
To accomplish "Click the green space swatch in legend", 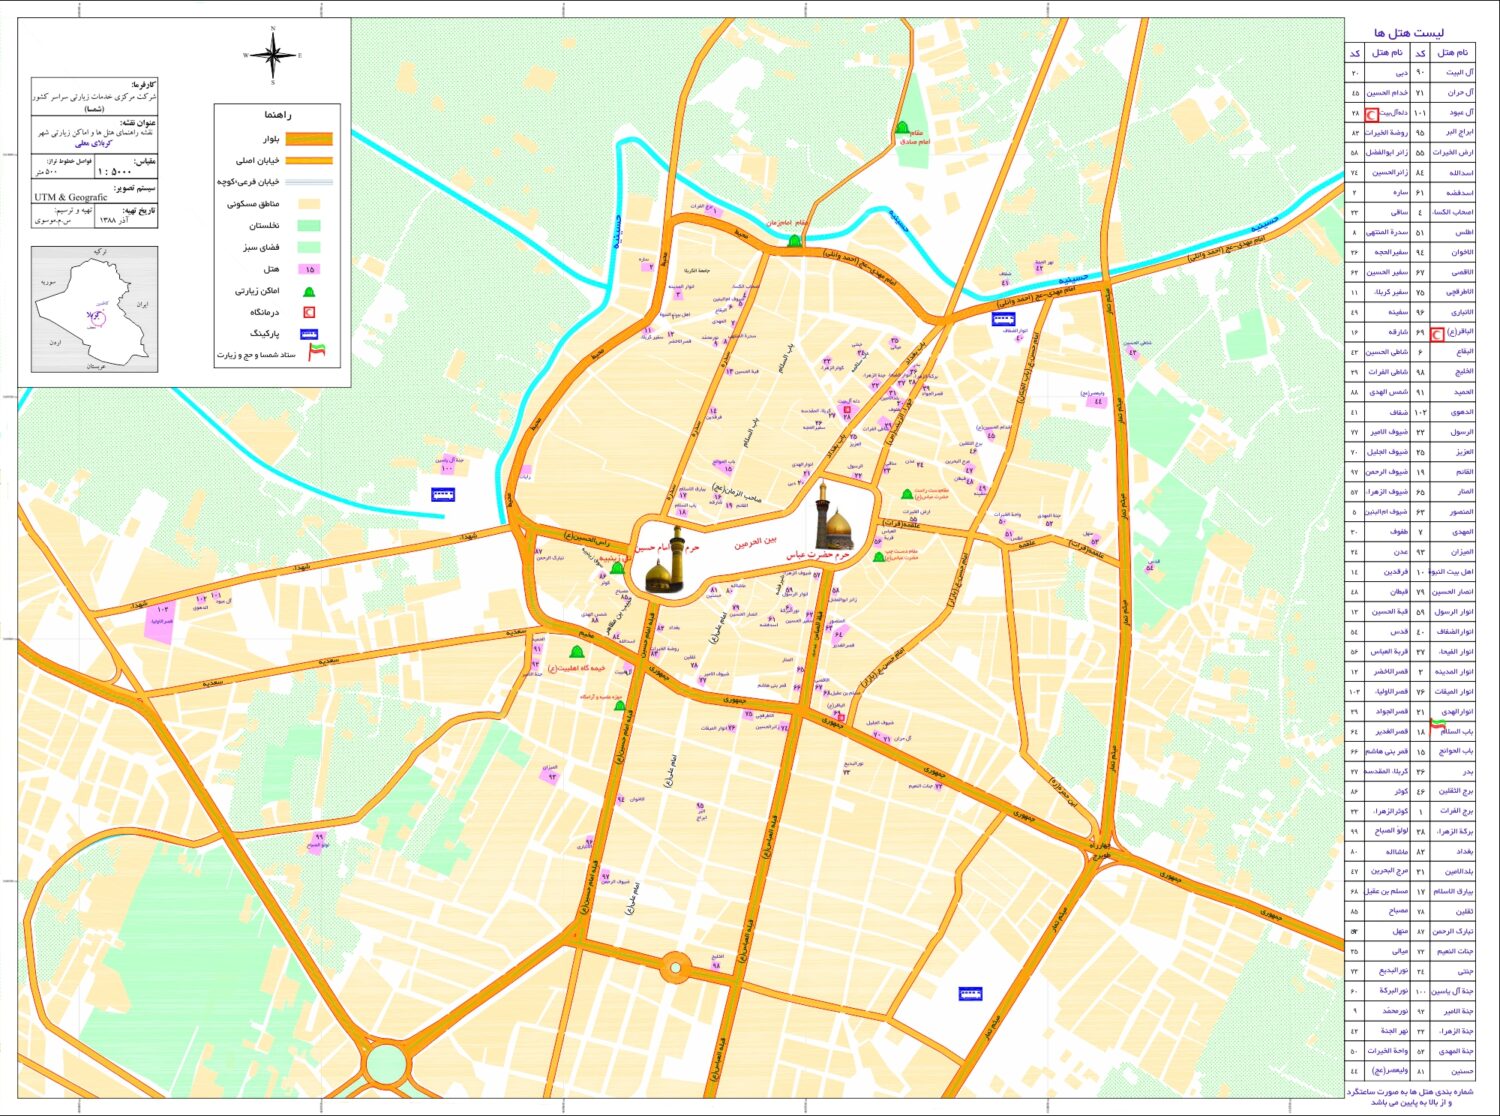I will tap(309, 247).
